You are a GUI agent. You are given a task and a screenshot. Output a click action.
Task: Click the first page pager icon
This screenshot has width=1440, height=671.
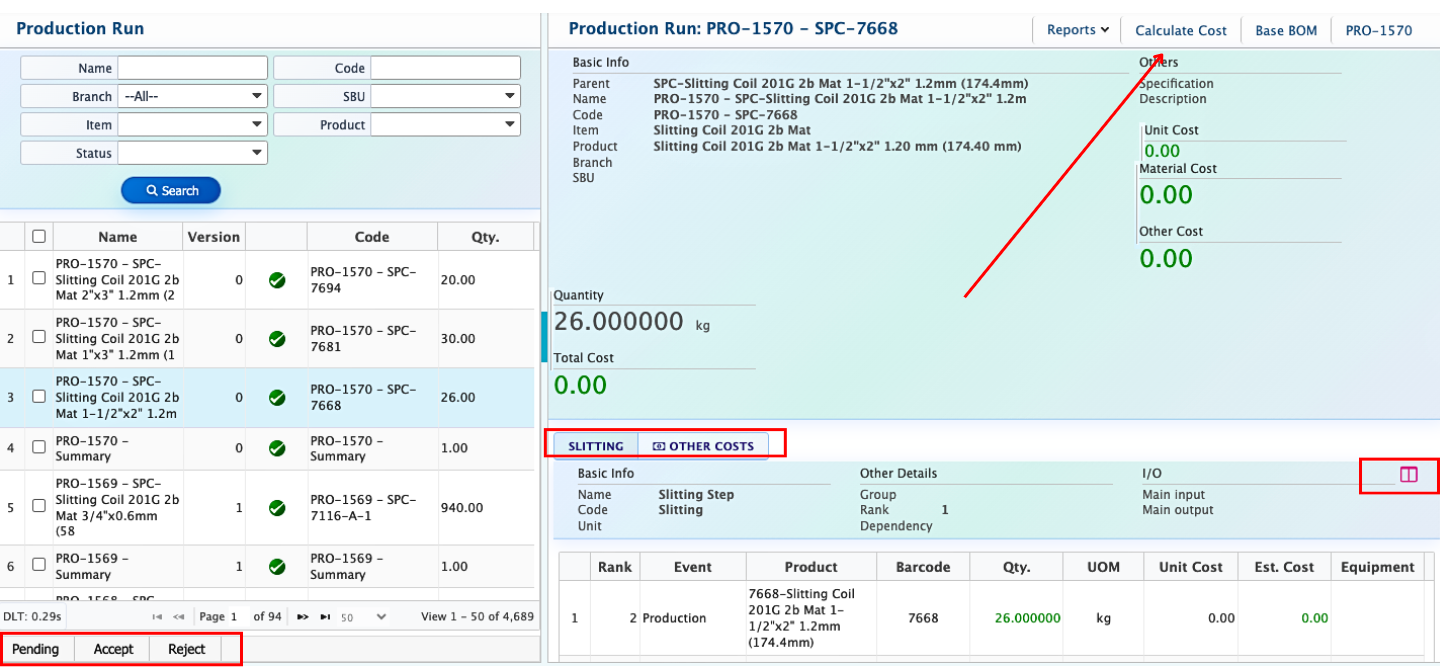[x=157, y=617]
